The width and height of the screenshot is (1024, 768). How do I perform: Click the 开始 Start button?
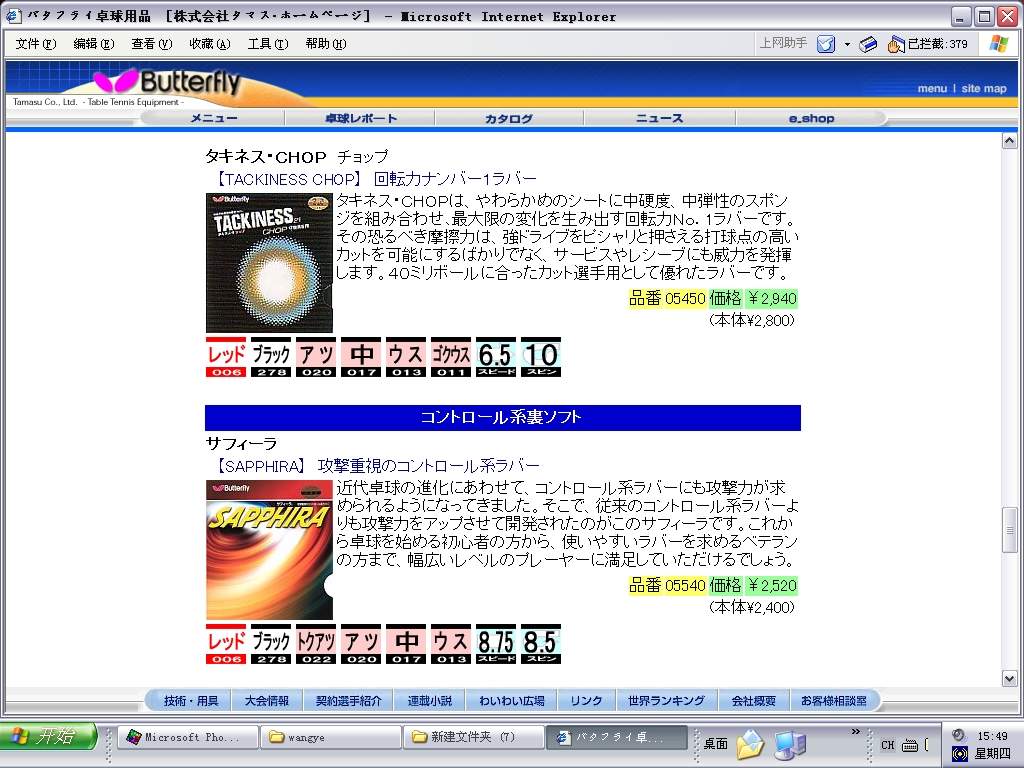coord(47,737)
